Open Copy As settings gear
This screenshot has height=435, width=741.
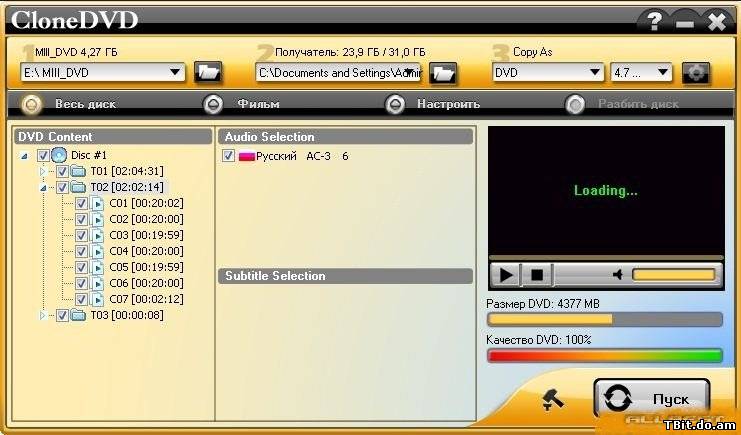pos(696,73)
